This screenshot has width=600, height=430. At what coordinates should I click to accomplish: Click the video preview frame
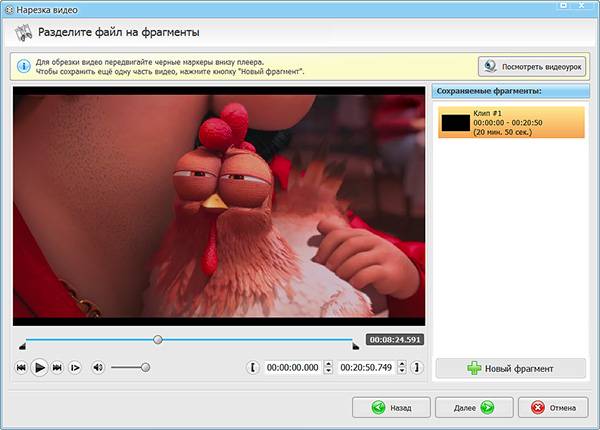click(x=219, y=206)
